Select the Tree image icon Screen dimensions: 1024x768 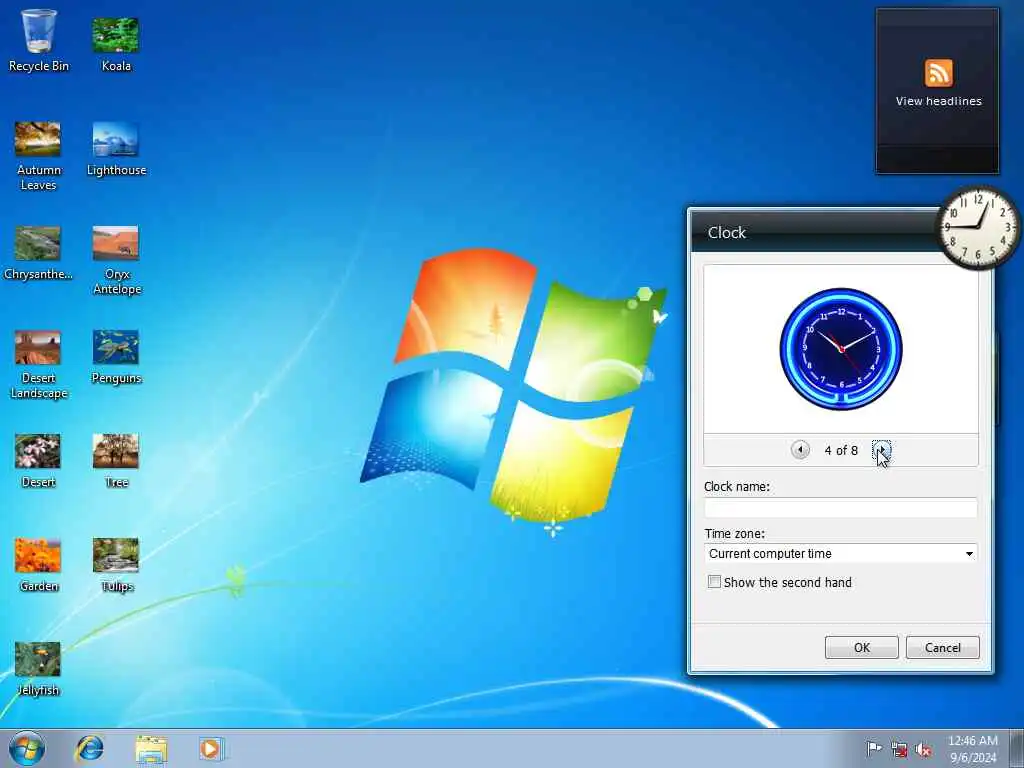pyautogui.click(x=116, y=460)
